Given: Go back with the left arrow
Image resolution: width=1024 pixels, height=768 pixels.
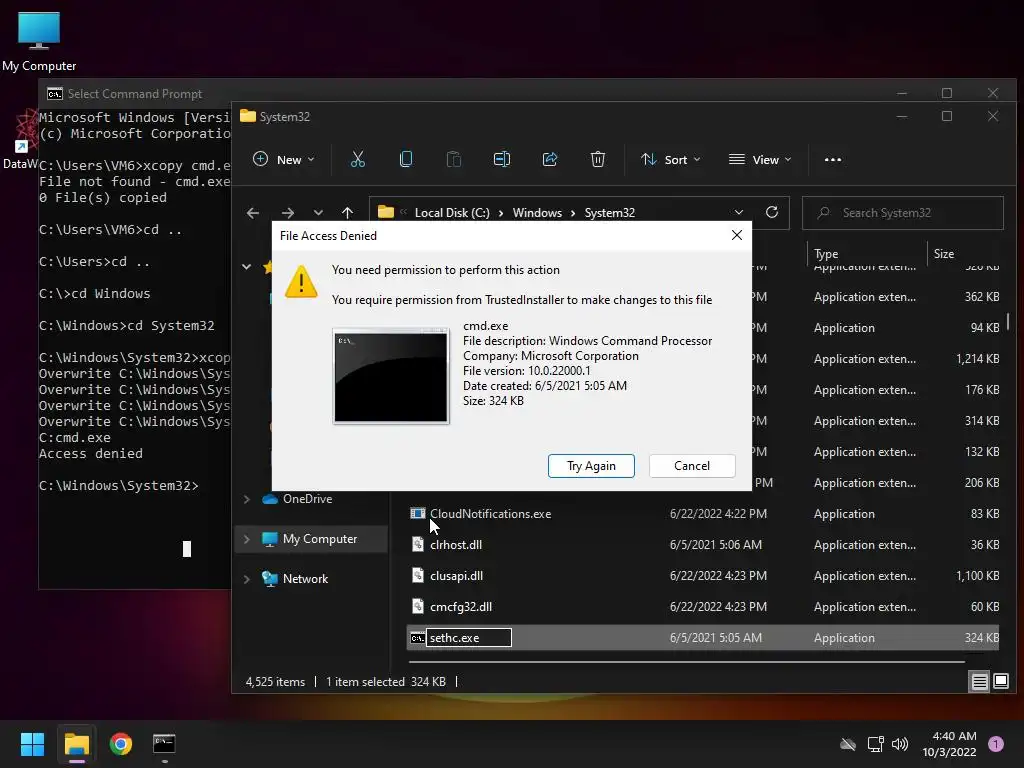Looking at the screenshot, I should point(253,213).
